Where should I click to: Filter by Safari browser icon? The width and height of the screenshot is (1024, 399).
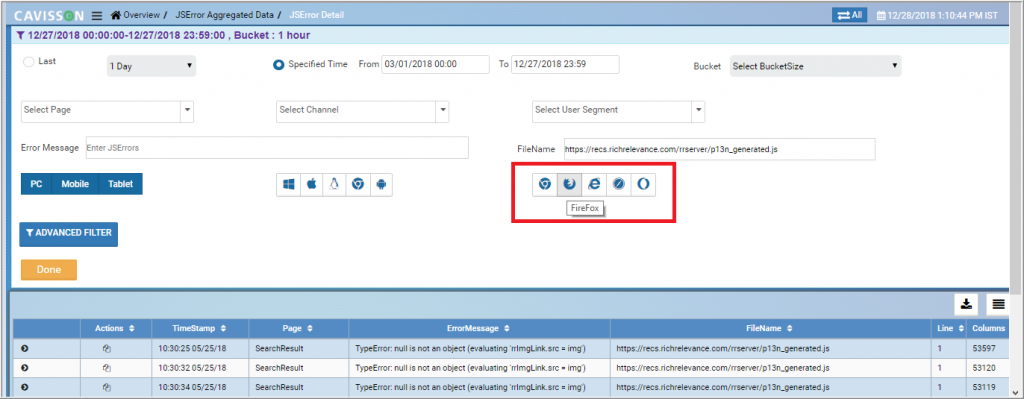[618, 185]
